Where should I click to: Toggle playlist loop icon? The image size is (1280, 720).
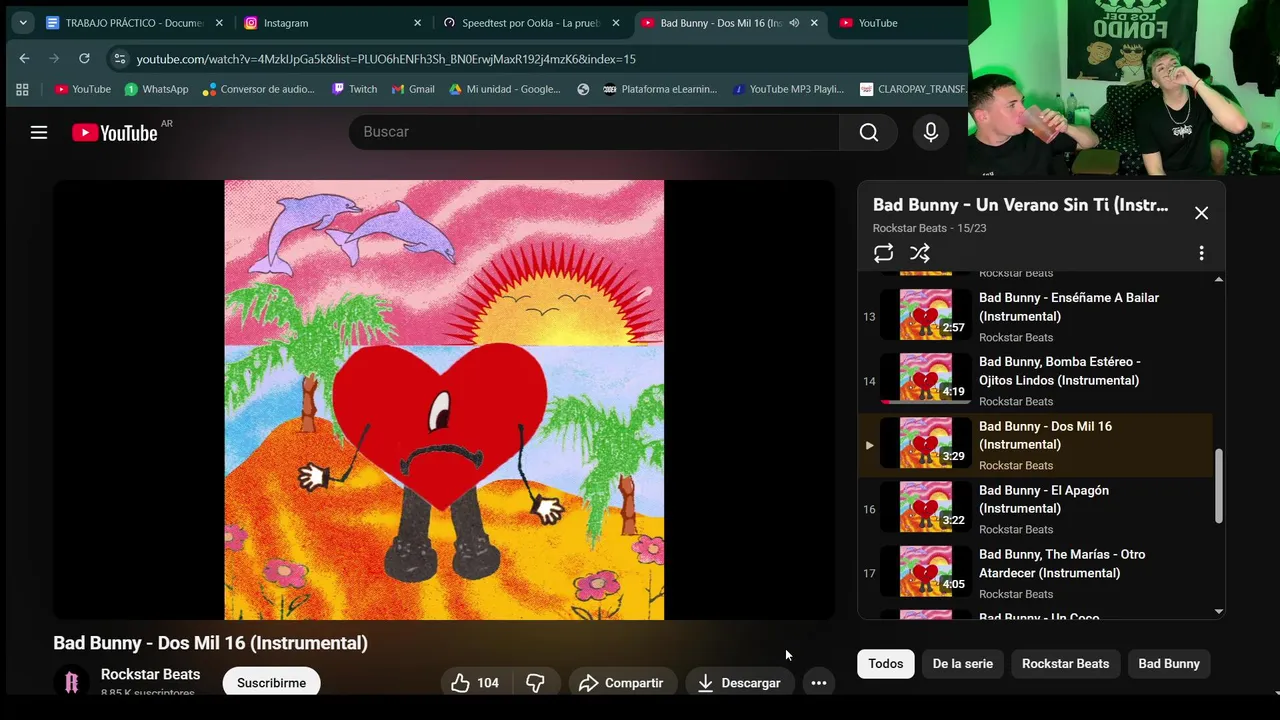(883, 254)
